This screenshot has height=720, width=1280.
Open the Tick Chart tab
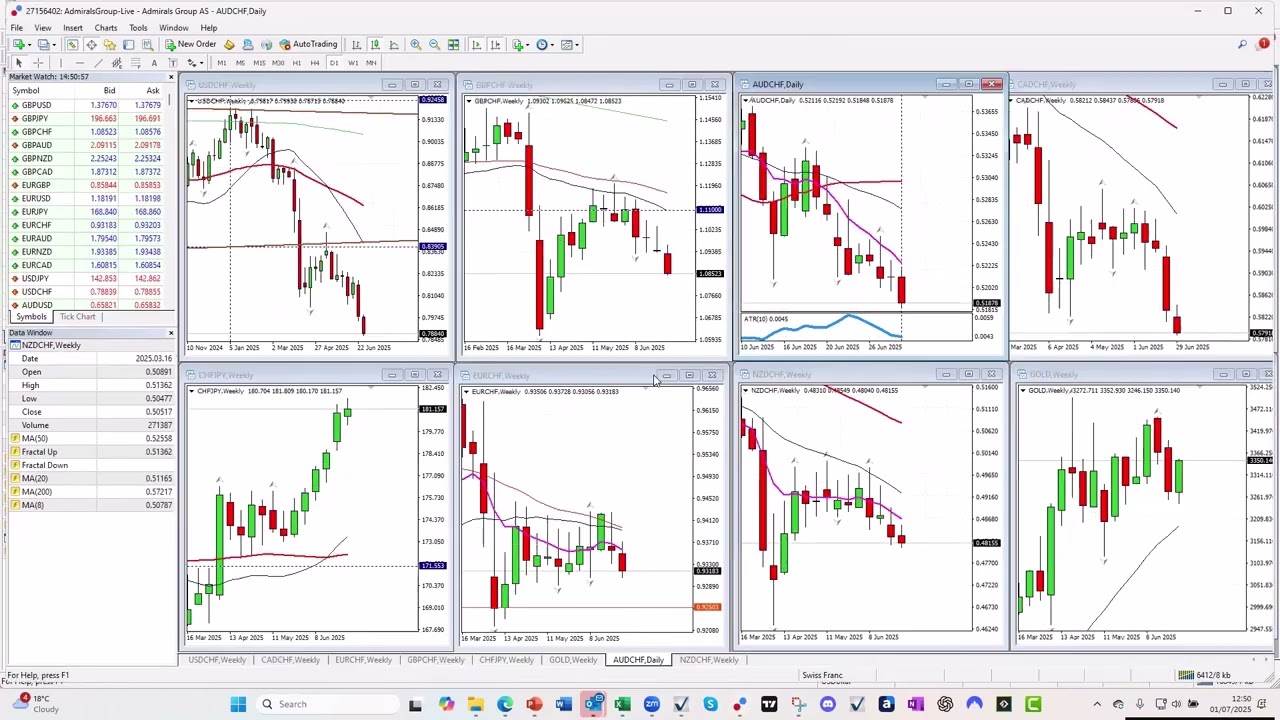point(78,317)
